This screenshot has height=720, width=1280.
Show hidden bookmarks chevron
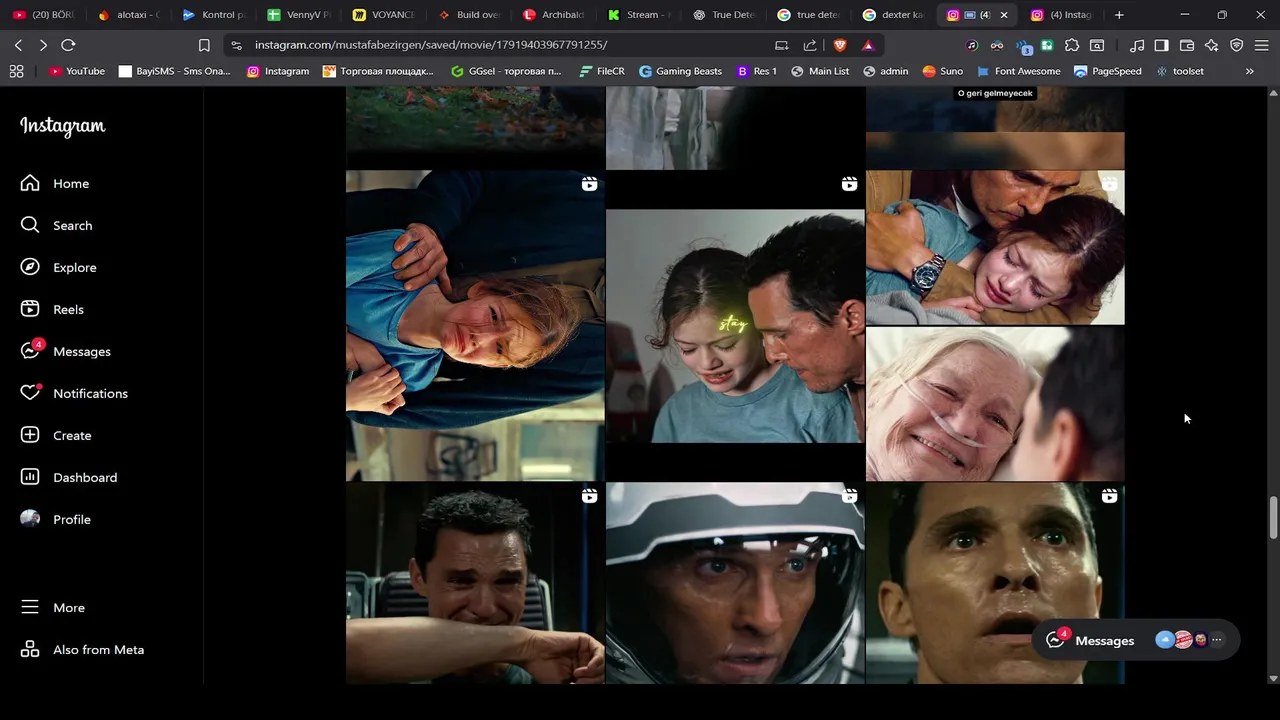click(x=1249, y=71)
